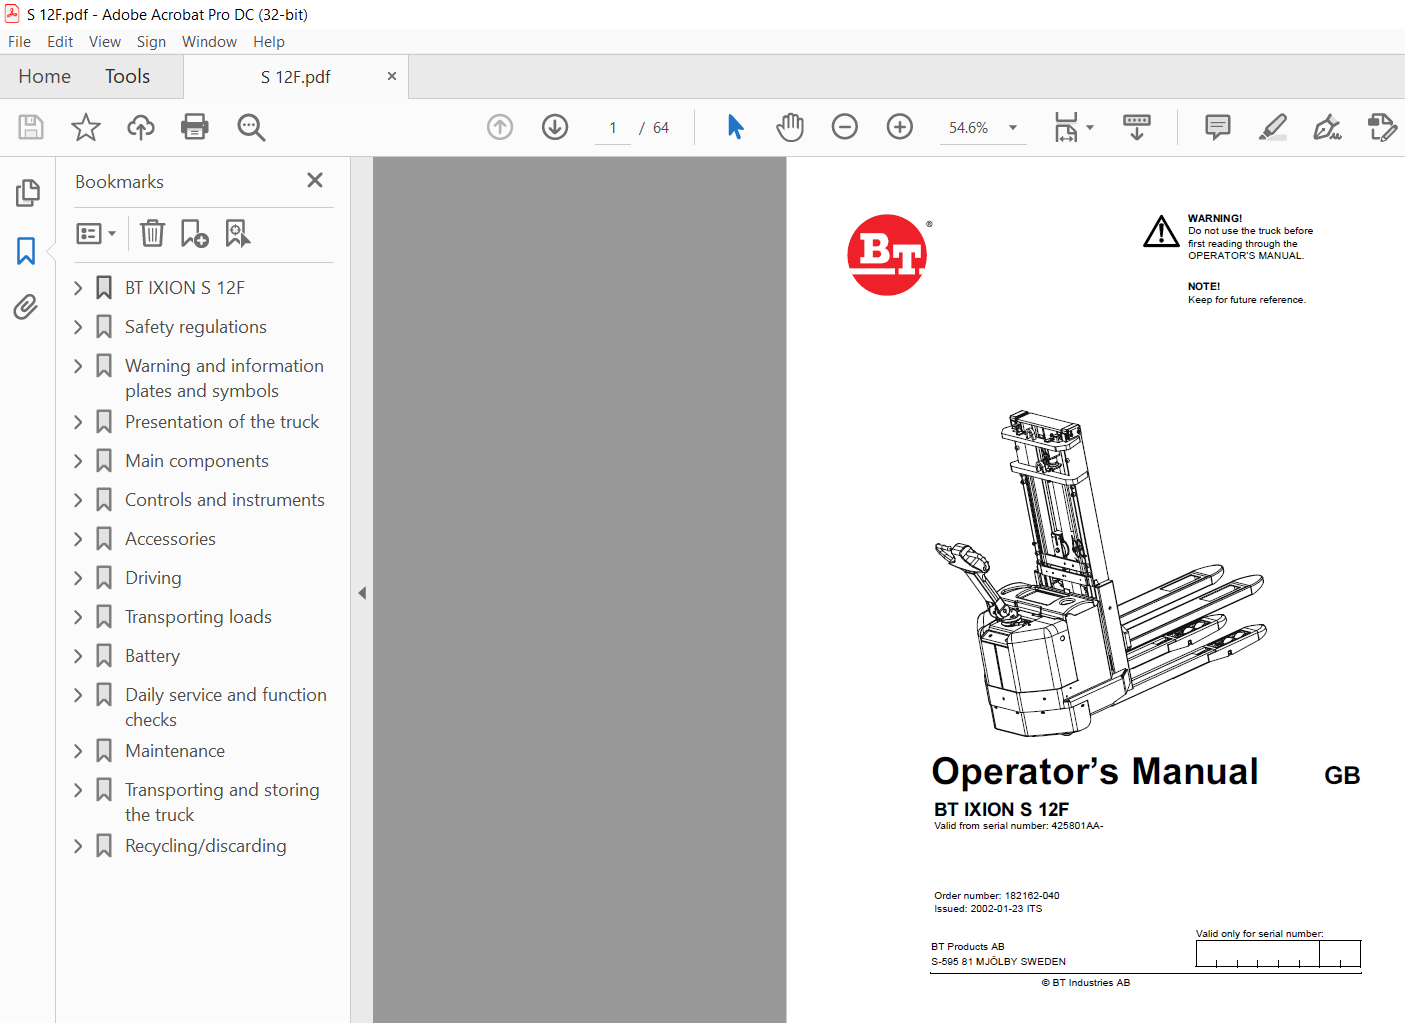This screenshot has height=1023, width=1405.
Task: Open the Sign document pen tool
Action: click(x=1328, y=127)
